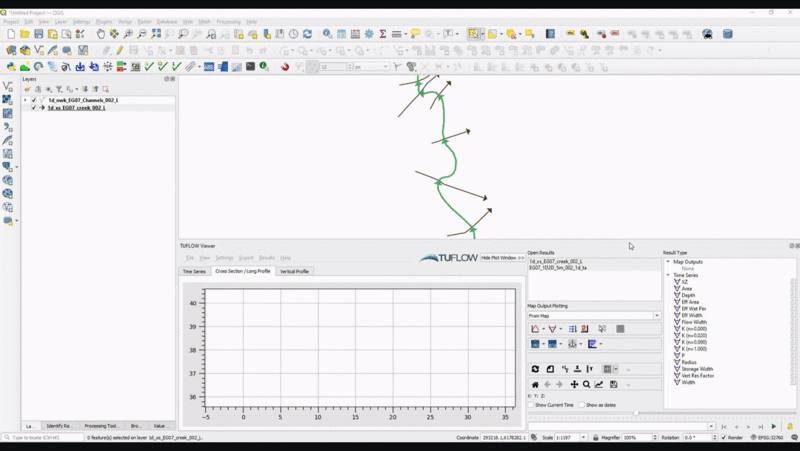Viewport: 800px width, 451px height.
Task: Click the Save Project icon
Action: coord(39,34)
